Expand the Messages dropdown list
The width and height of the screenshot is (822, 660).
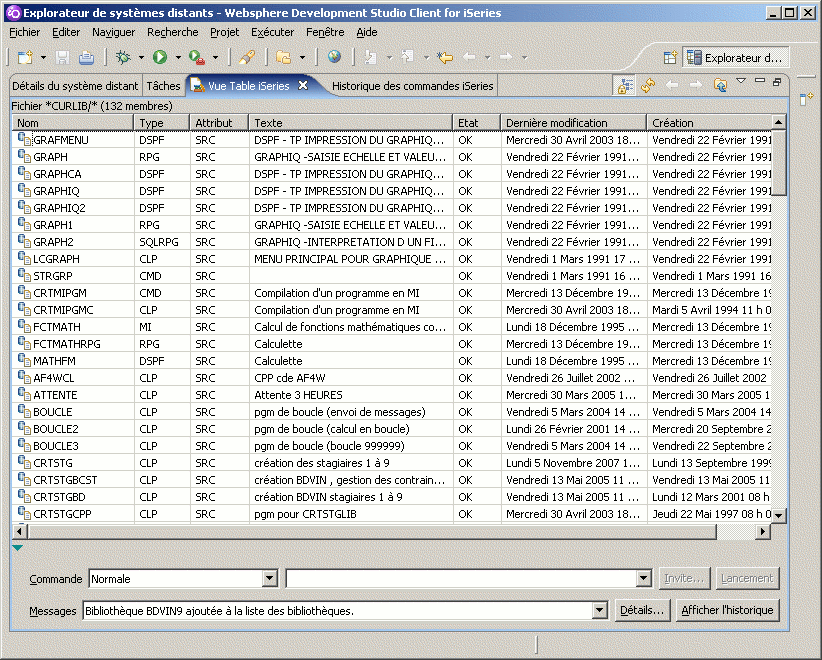[x=600, y=610]
